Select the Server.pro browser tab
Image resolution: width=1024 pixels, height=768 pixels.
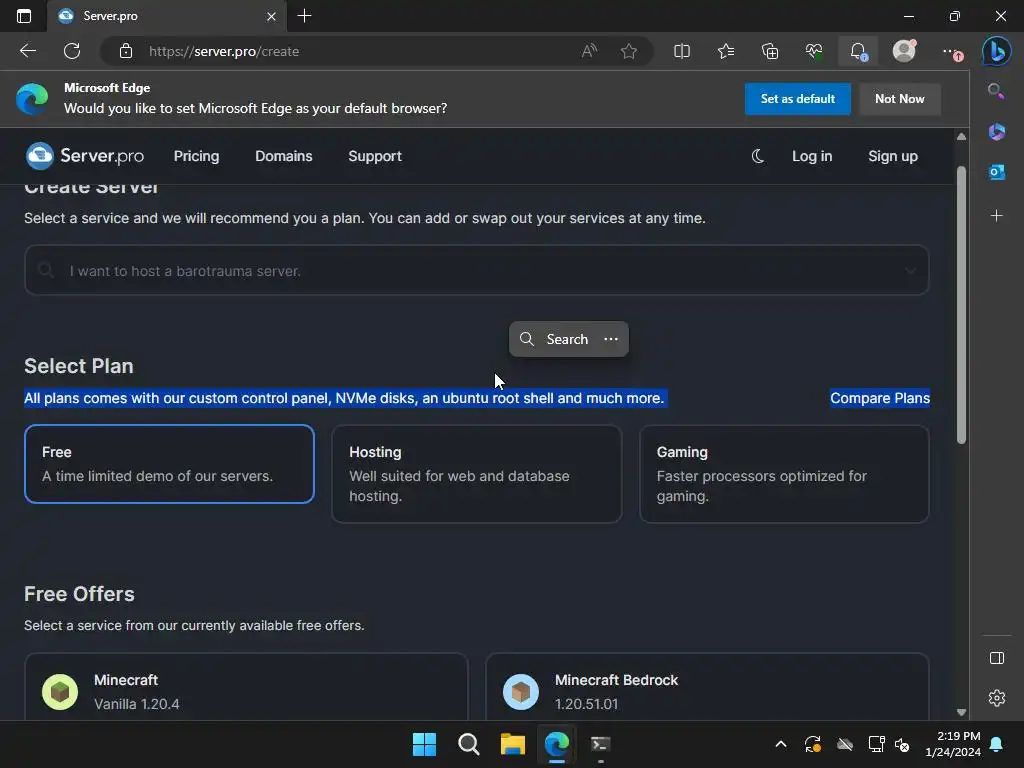pyautogui.click(x=167, y=16)
